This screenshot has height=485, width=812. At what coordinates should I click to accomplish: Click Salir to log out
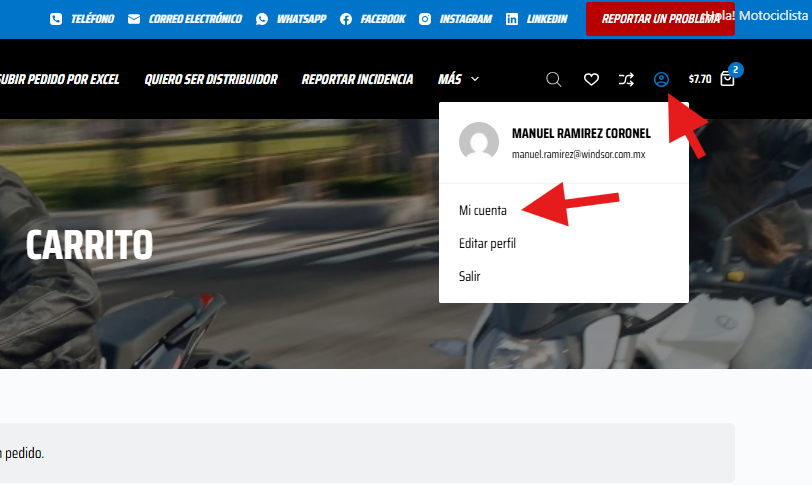[470, 276]
